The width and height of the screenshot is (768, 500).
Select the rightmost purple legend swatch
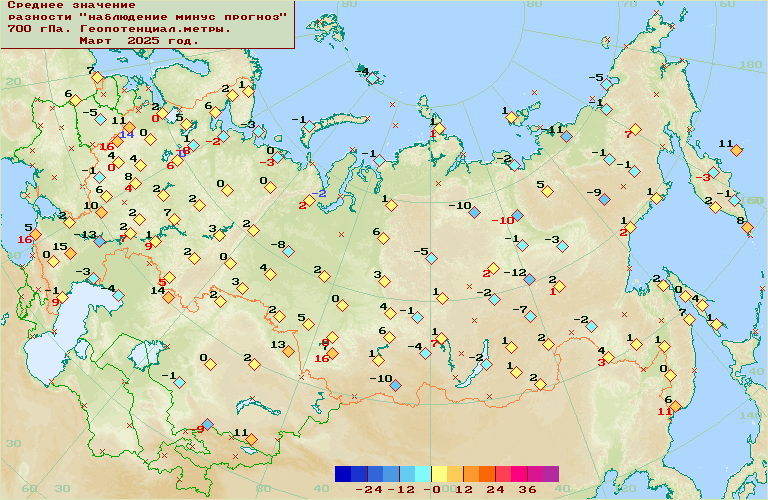click(550, 474)
